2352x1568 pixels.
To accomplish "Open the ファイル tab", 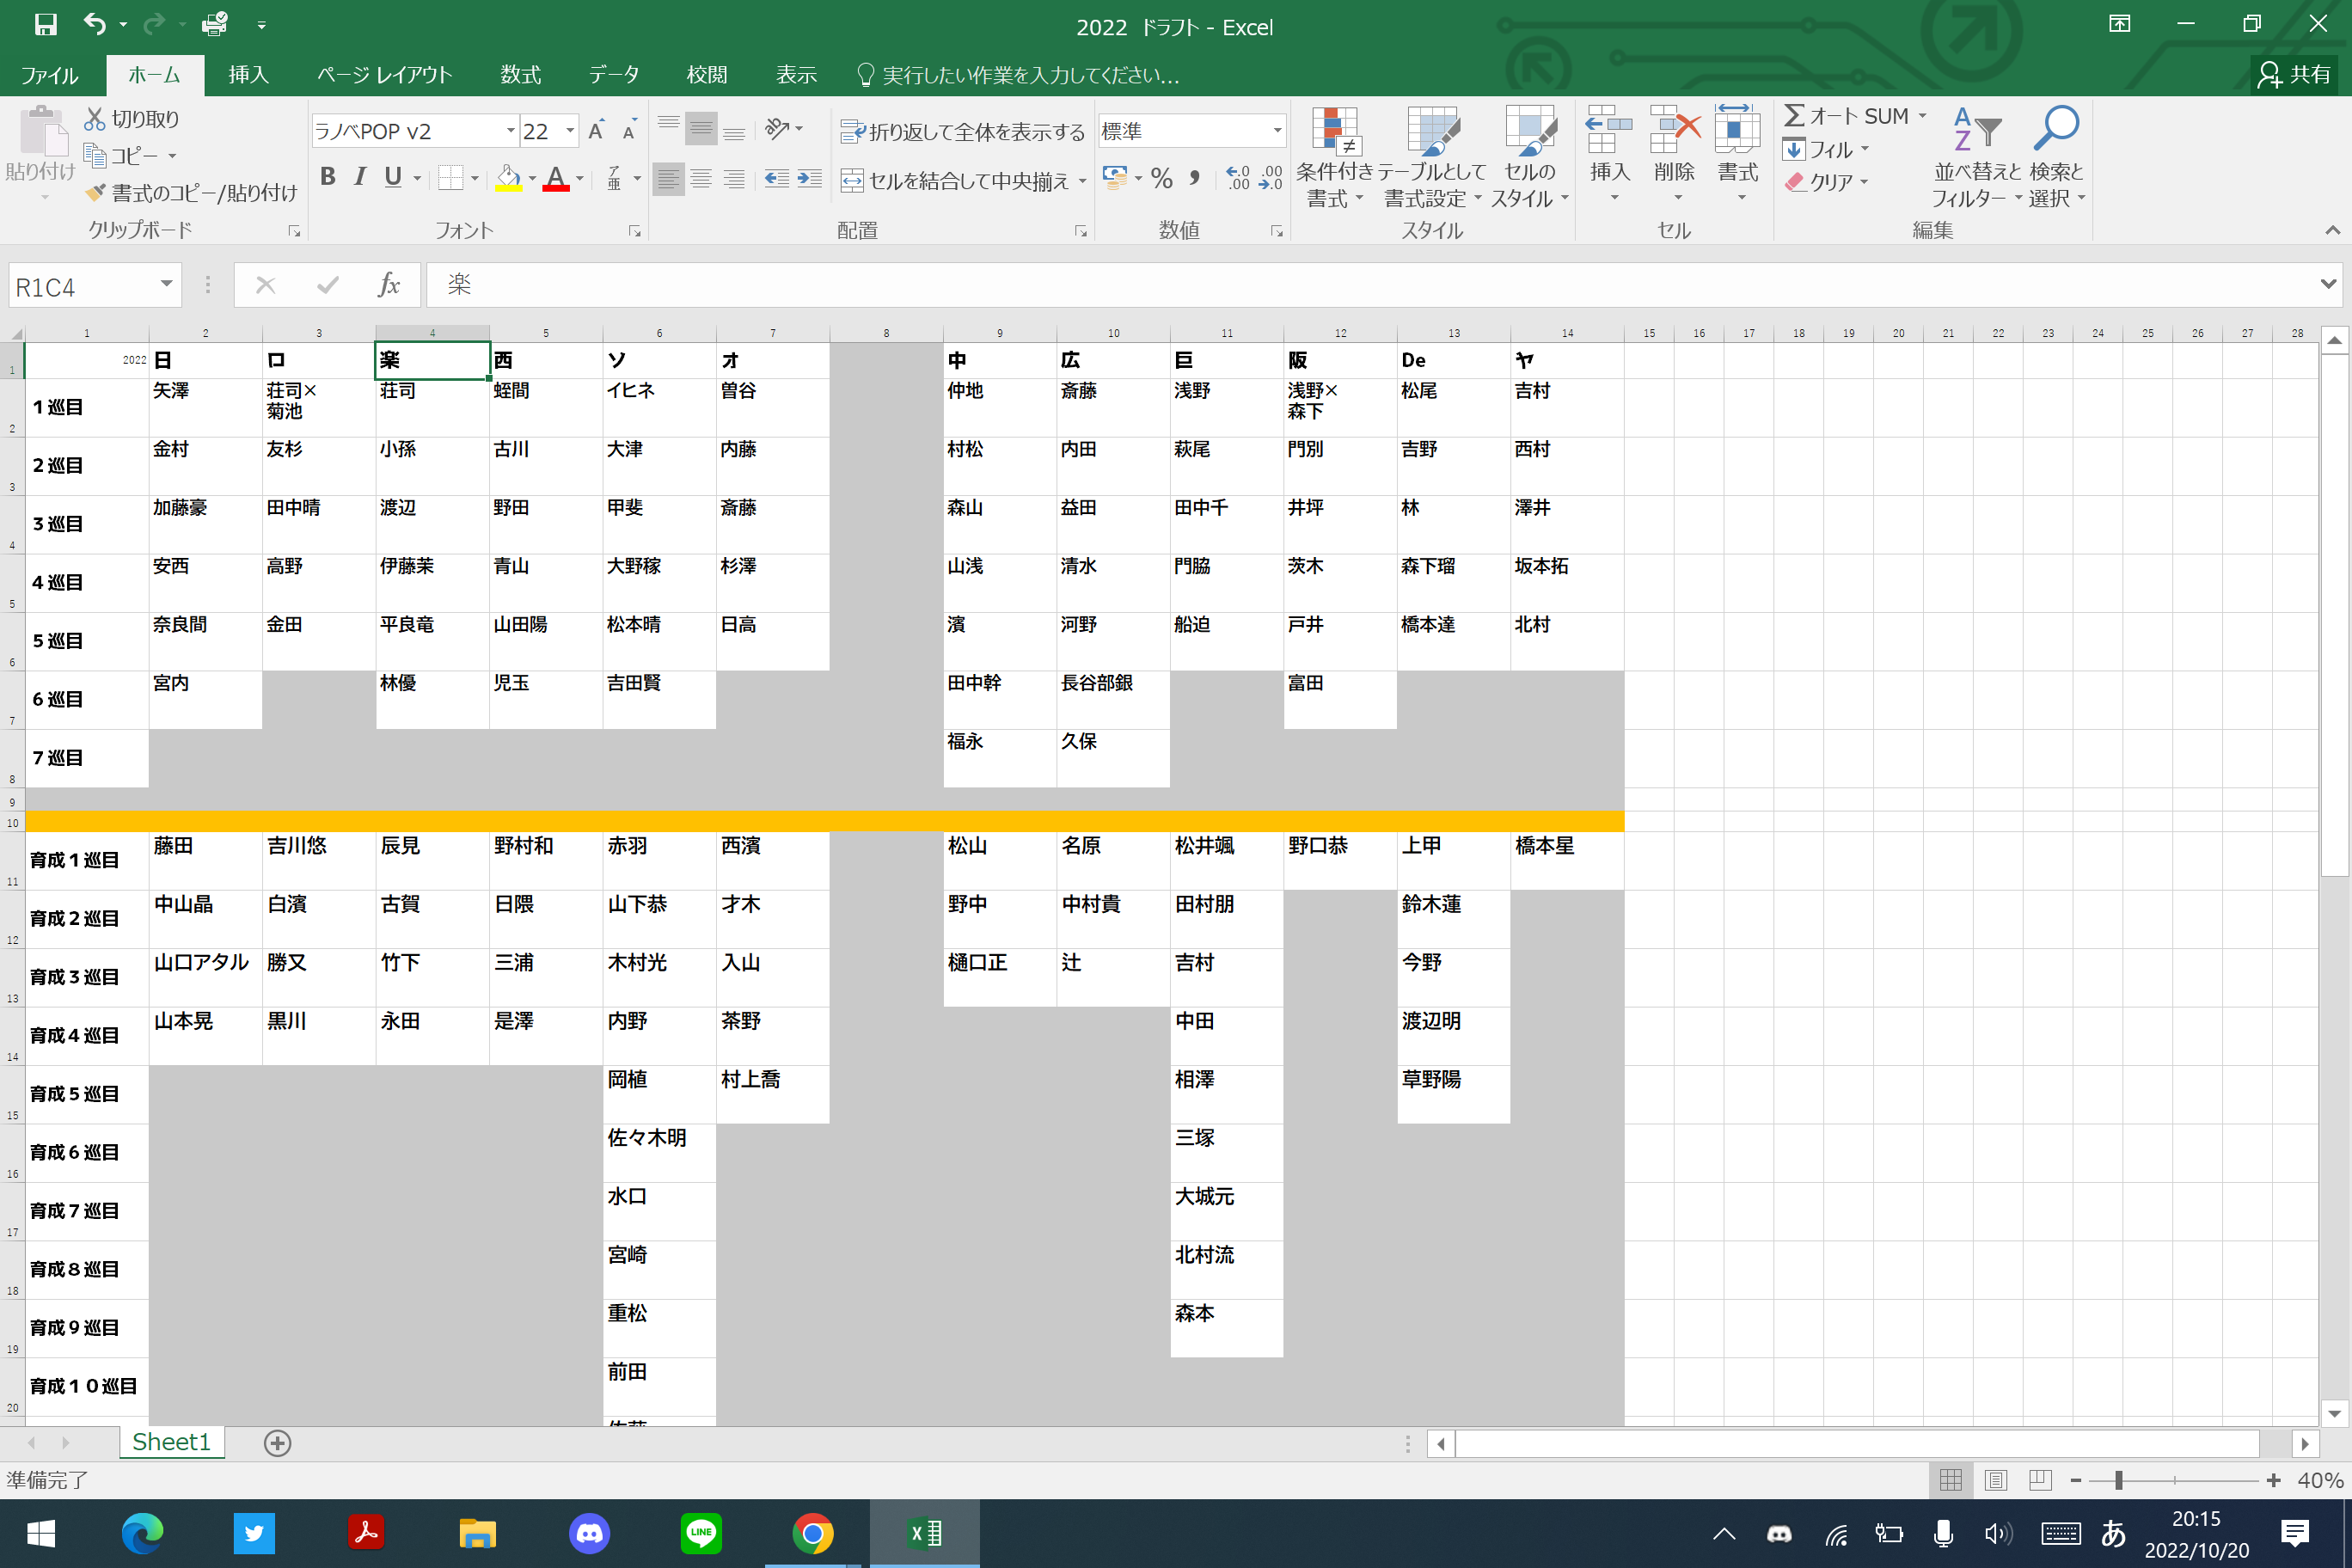I will 50,75.
